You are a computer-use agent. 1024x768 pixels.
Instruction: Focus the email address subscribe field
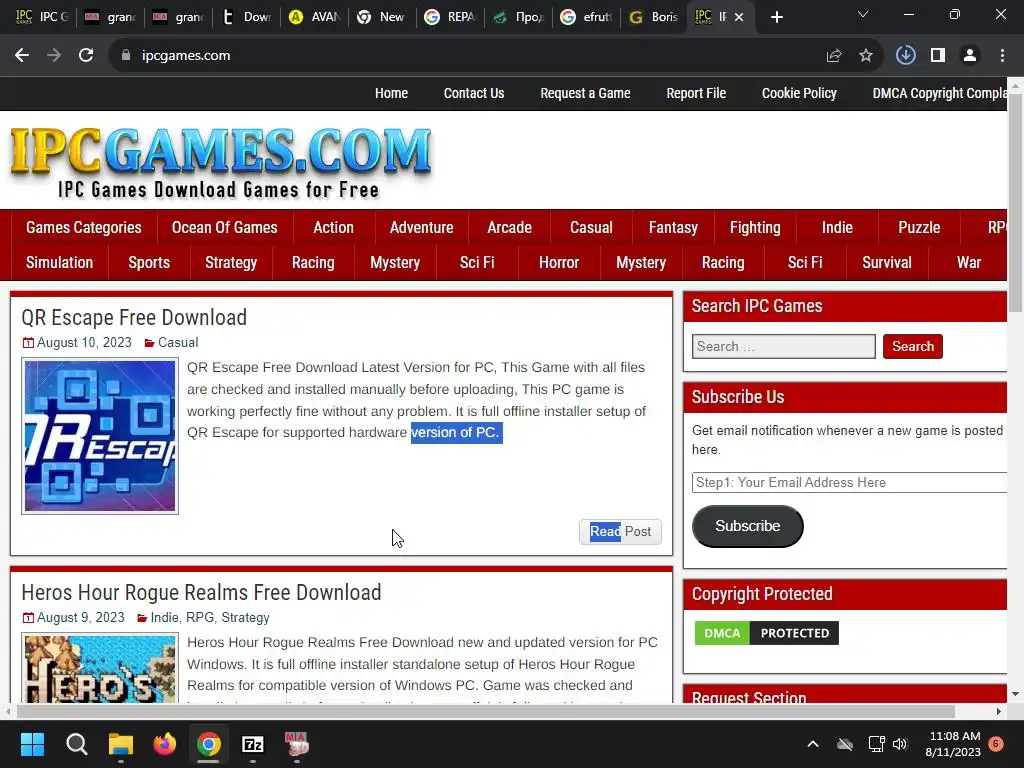(849, 482)
